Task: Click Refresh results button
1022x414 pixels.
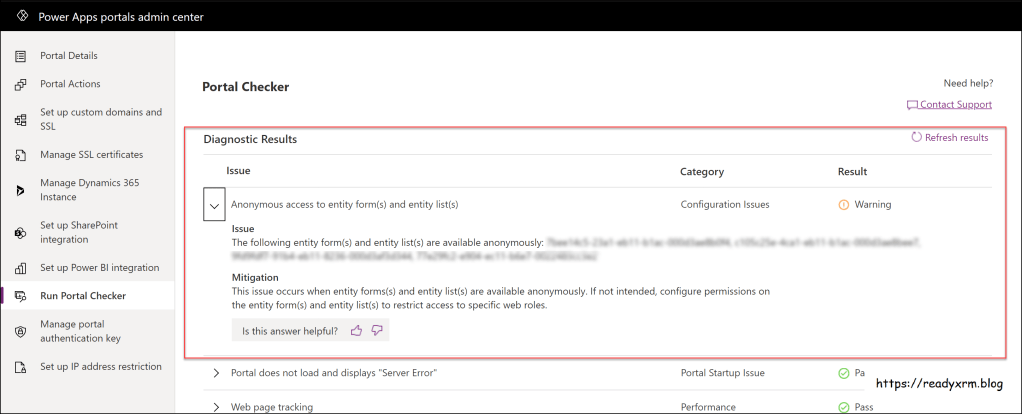Action: (x=949, y=138)
